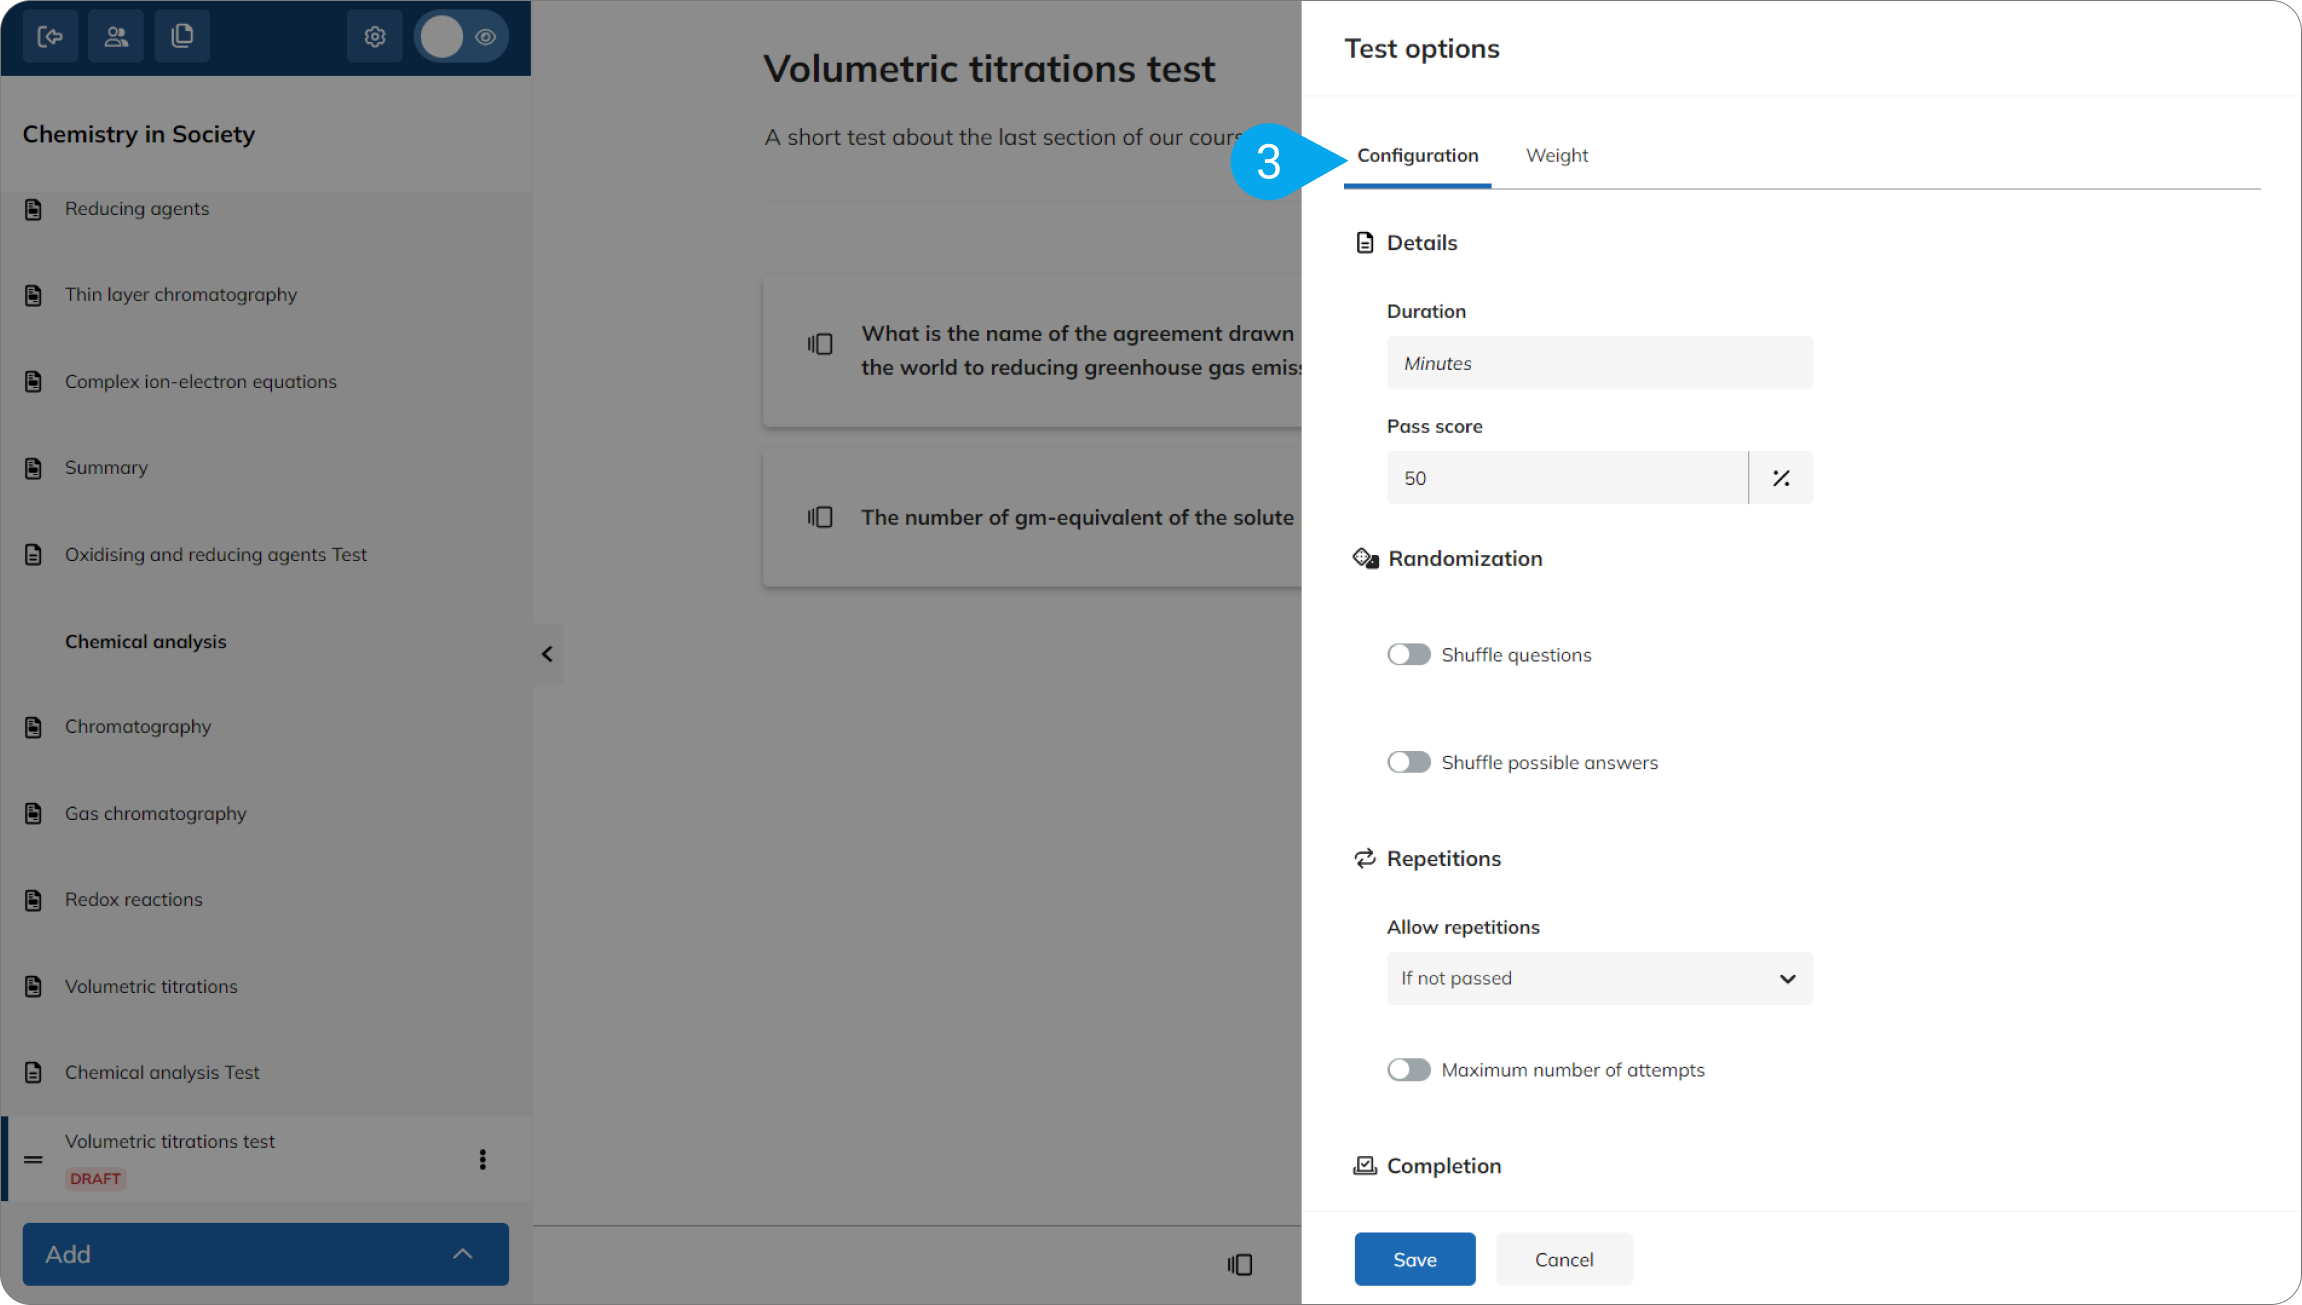Click the copy pages icon in top bar
The image size is (2302, 1305).
coord(182,37)
